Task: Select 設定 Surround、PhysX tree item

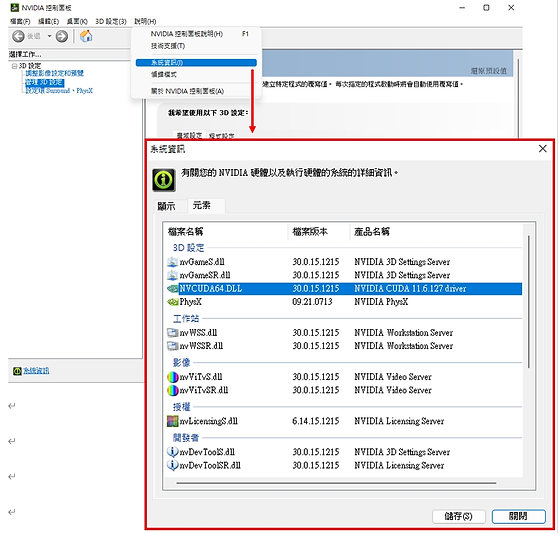Action: point(59,91)
